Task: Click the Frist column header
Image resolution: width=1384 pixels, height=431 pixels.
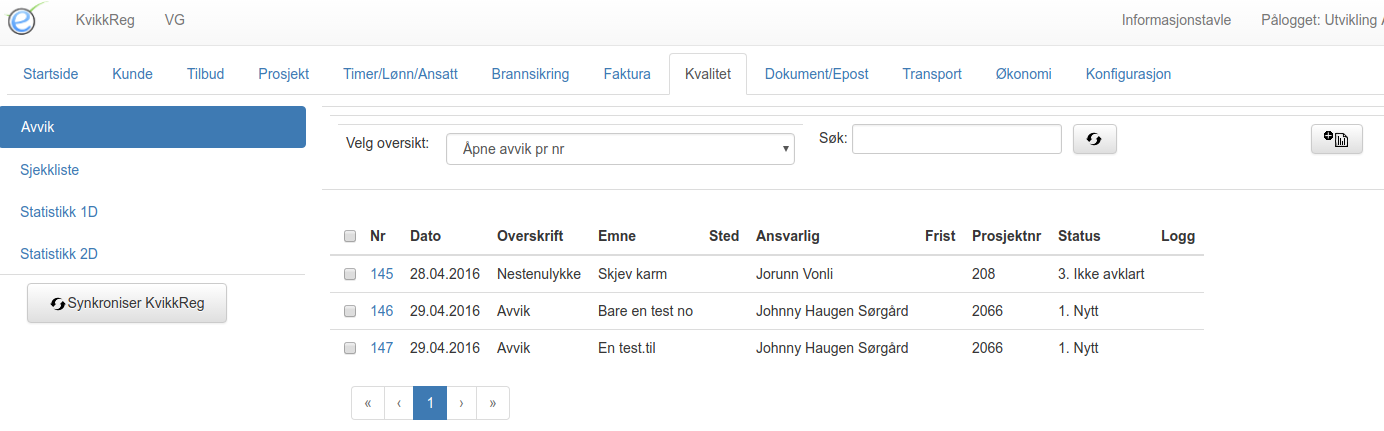Action: [941, 237]
